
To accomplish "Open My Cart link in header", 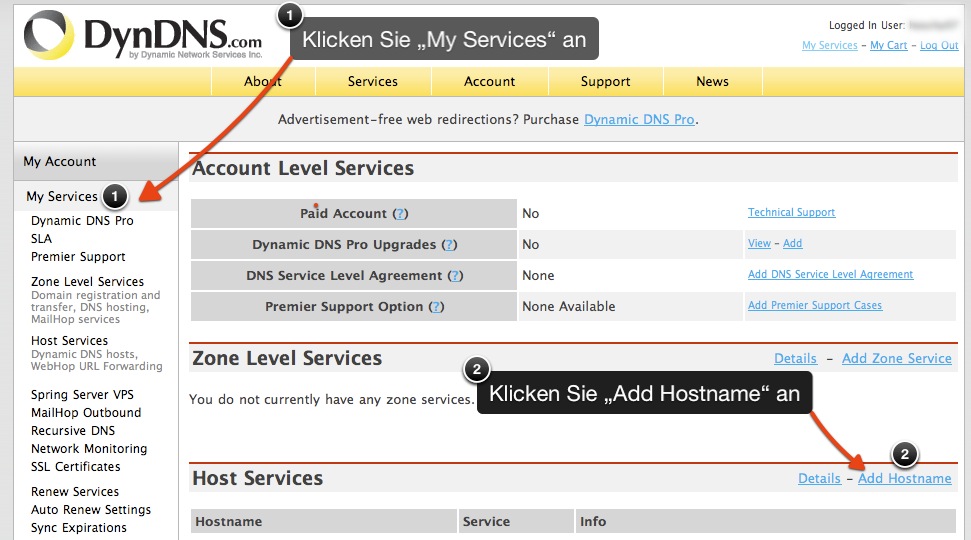I will click(x=888, y=46).
